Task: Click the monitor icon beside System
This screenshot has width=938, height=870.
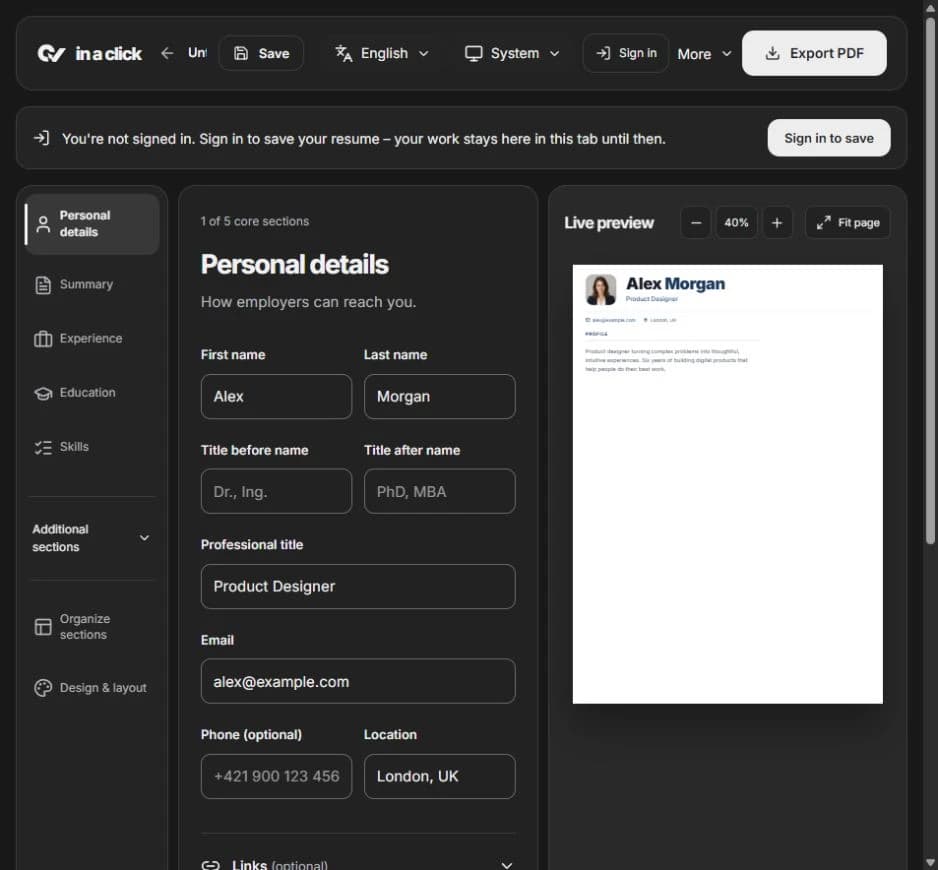Action: point(473,53)
